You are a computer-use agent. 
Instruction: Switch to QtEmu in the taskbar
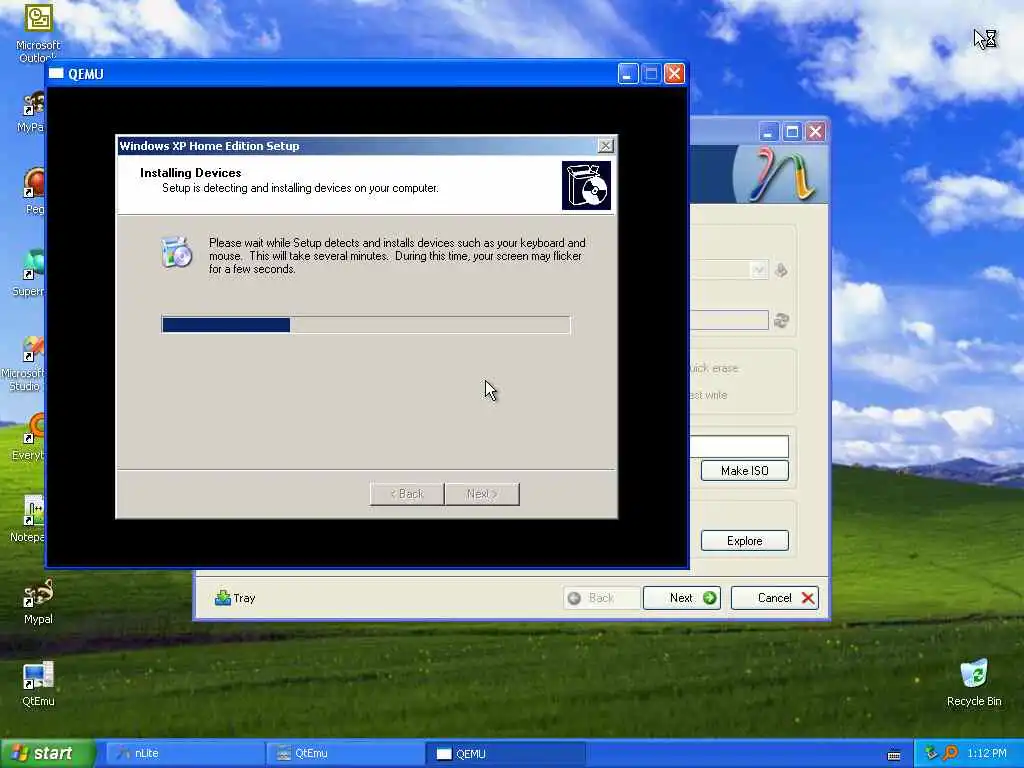345,753
